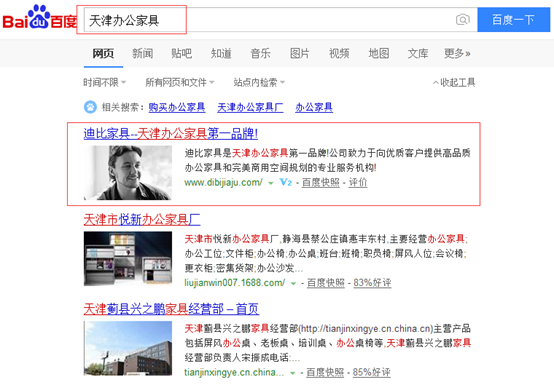554x385 pixels.
Task: Click the Baidu logo
Action: [40, 17]
